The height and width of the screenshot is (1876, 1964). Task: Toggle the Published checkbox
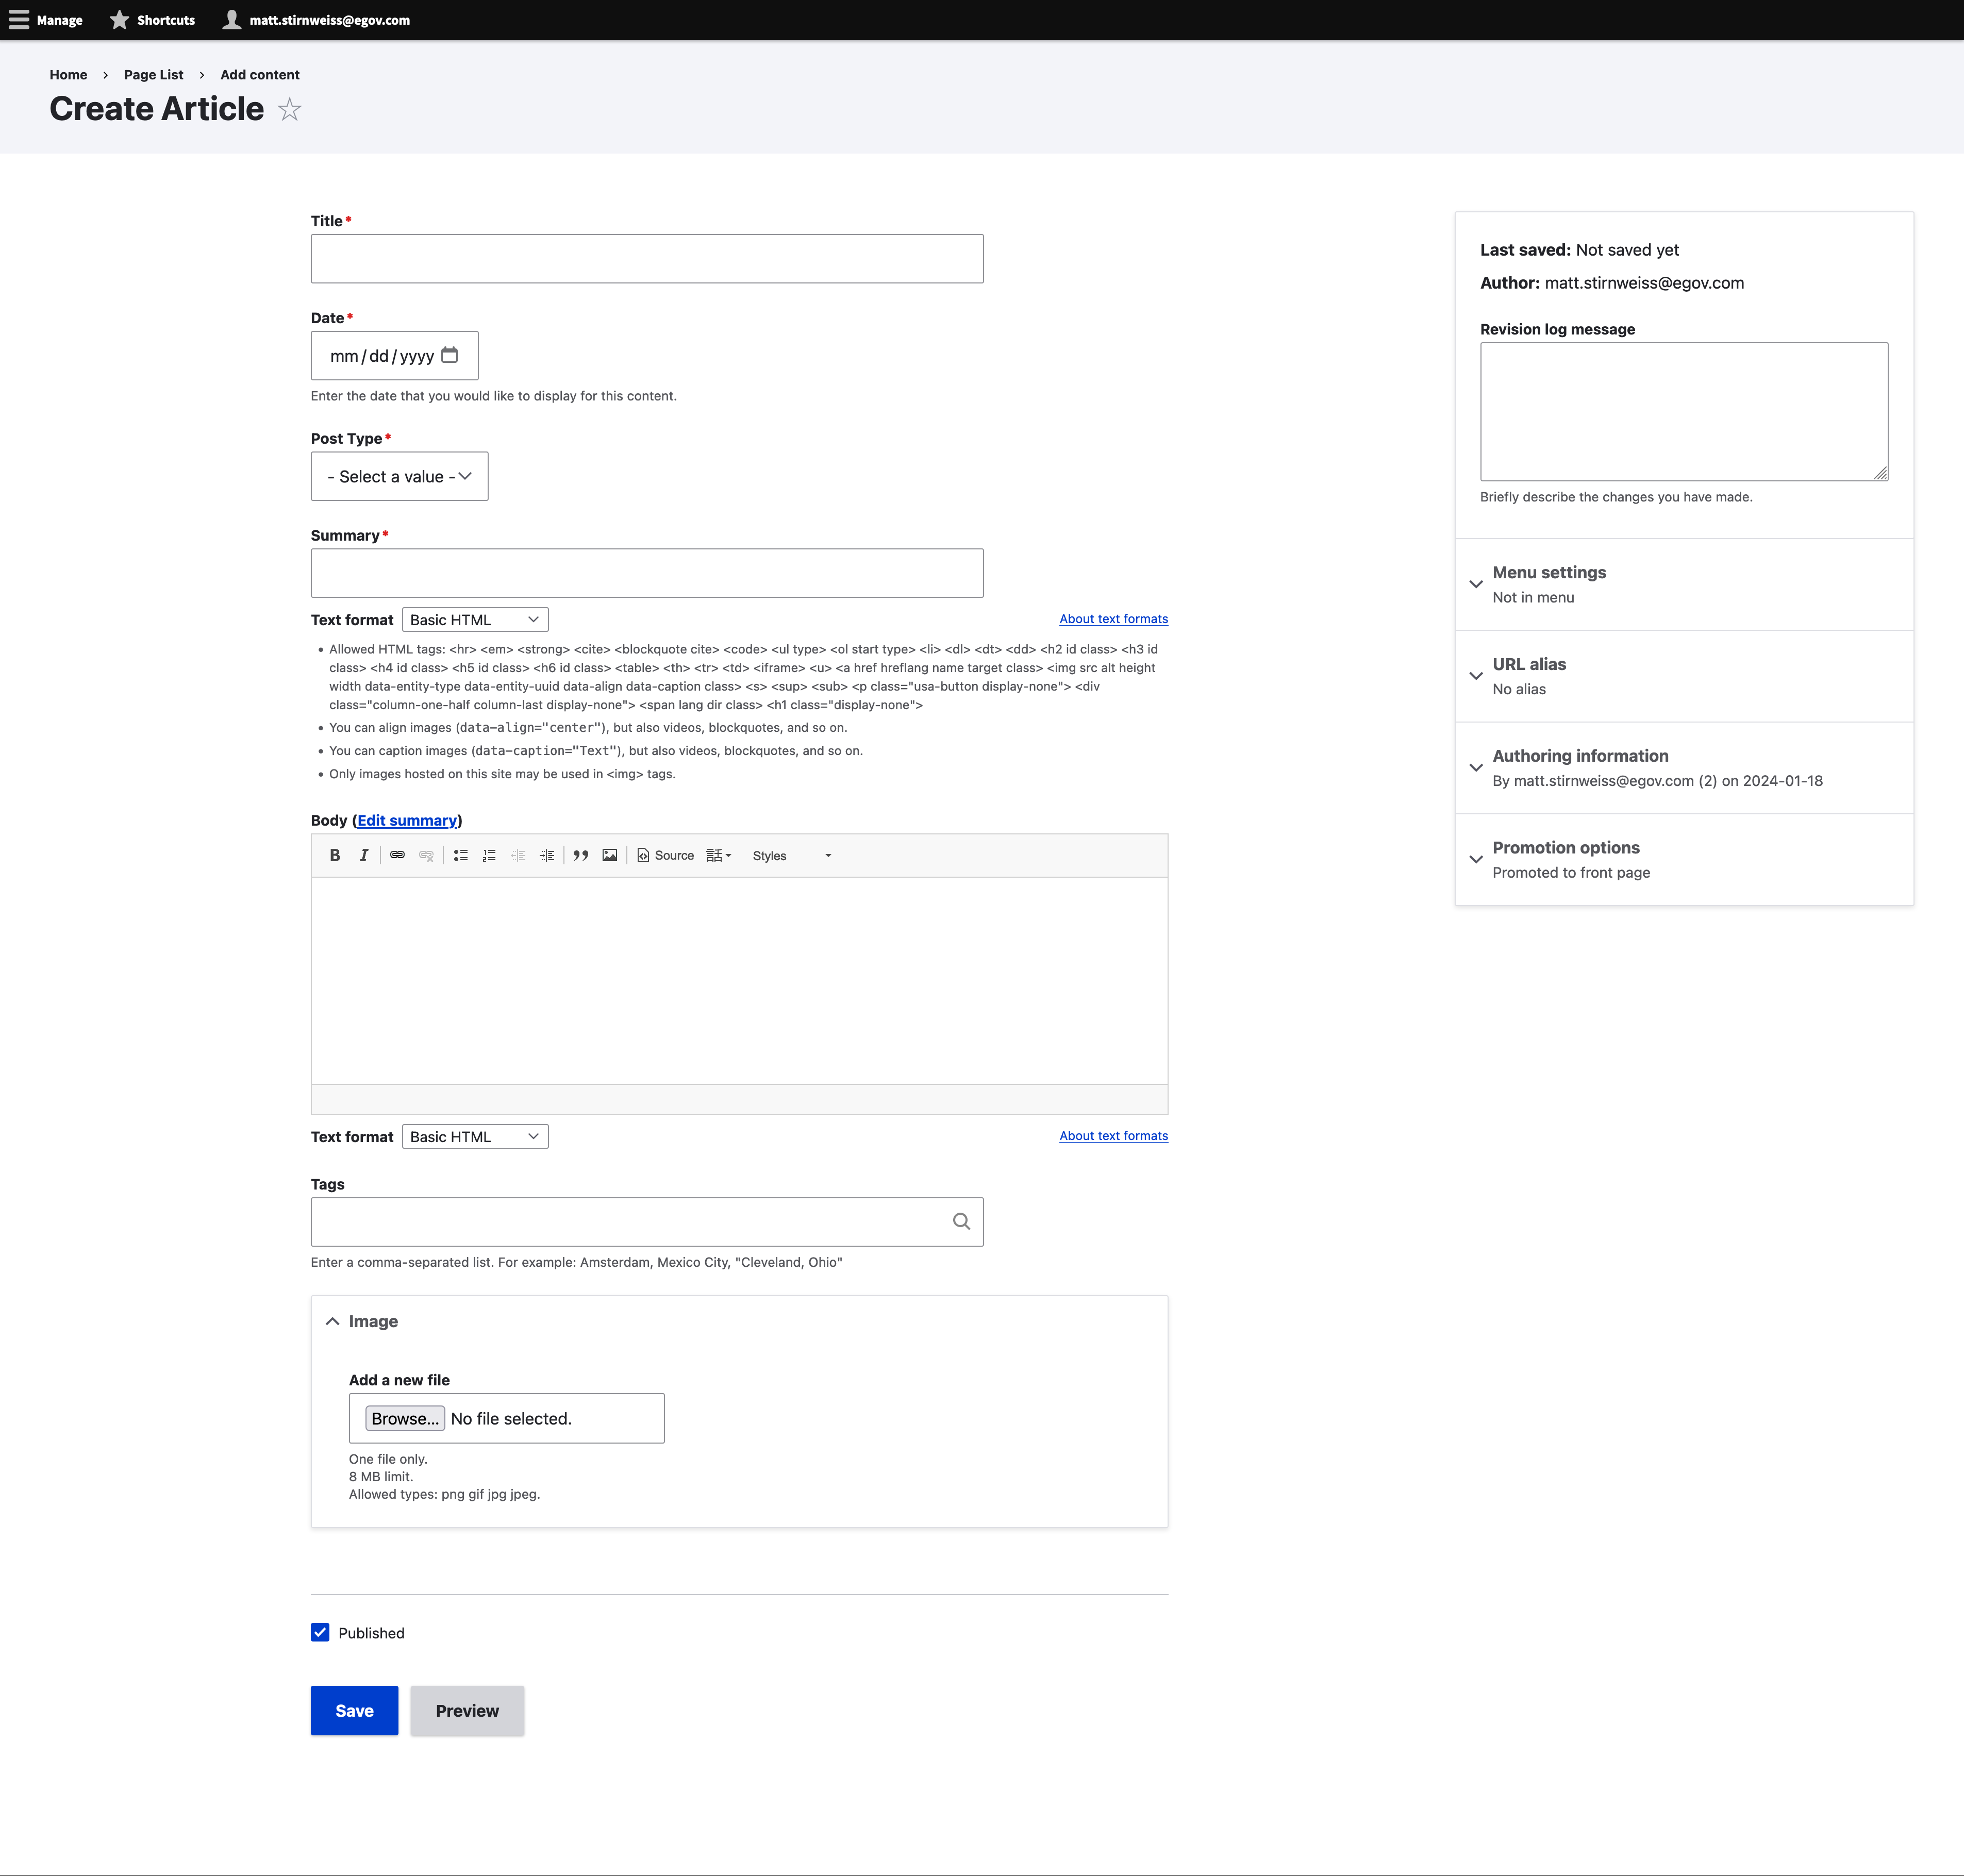320,1632
